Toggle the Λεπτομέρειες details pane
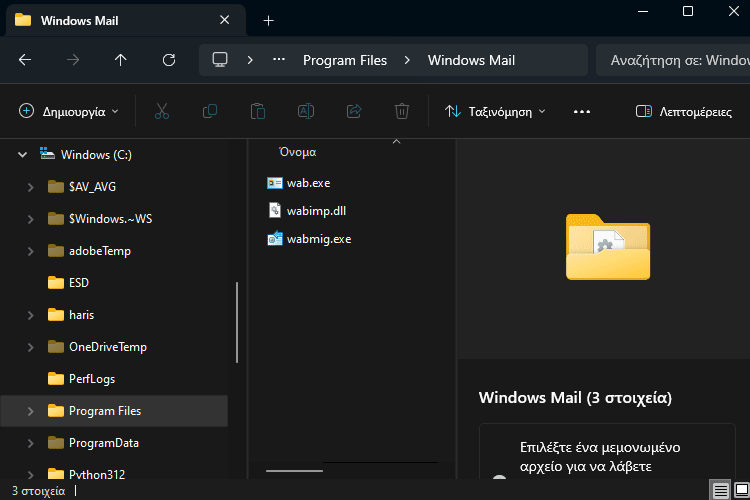This screenshot has height=500, width=750. (x=684, y=111)
